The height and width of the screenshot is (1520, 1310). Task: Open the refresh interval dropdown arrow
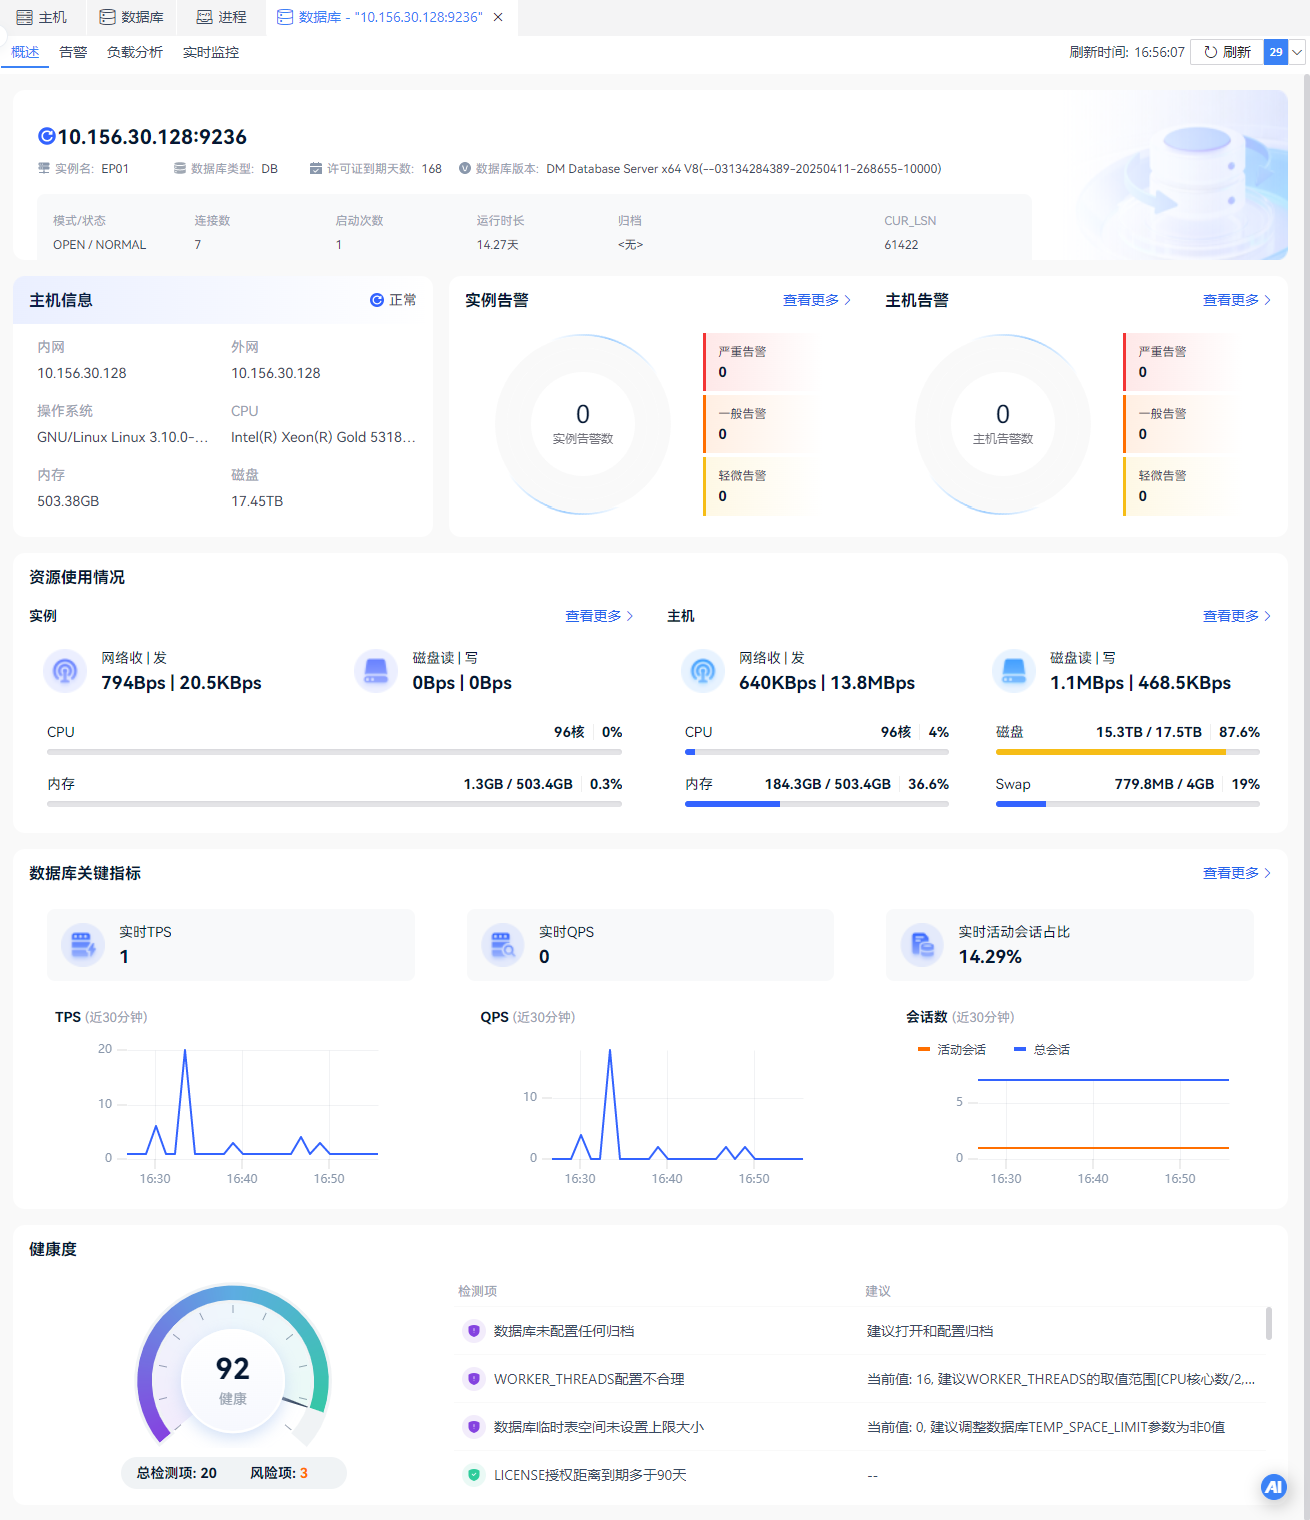[x=1297, y=52]
